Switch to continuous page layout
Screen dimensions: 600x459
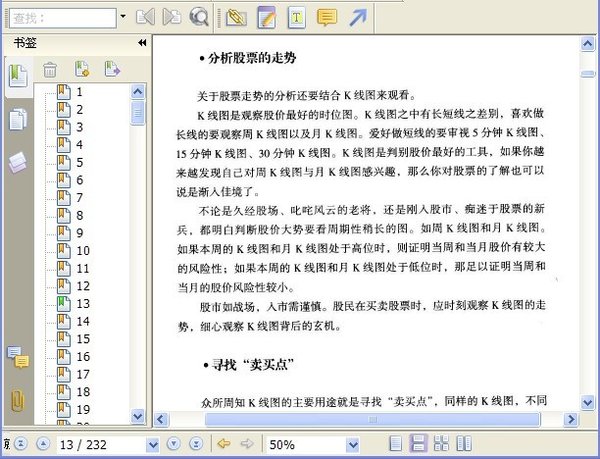pyautogui.click(x=418, y=444)
